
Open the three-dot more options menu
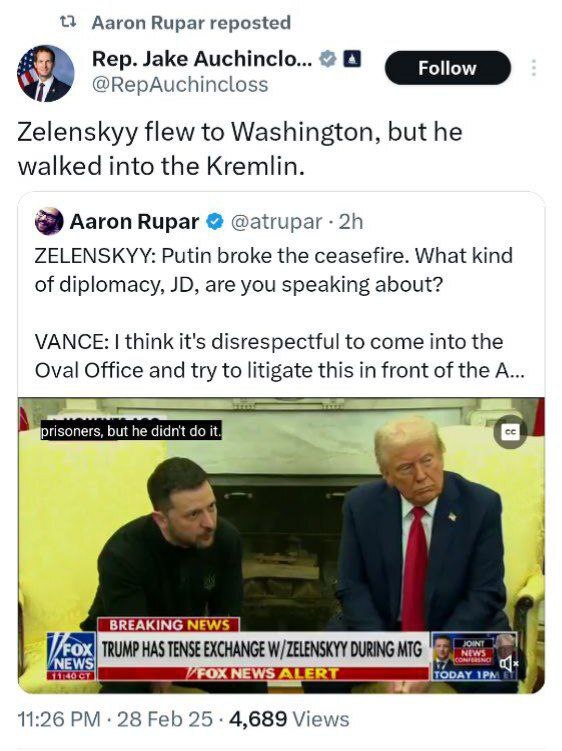pyautogui.click(x=533, y=68)
